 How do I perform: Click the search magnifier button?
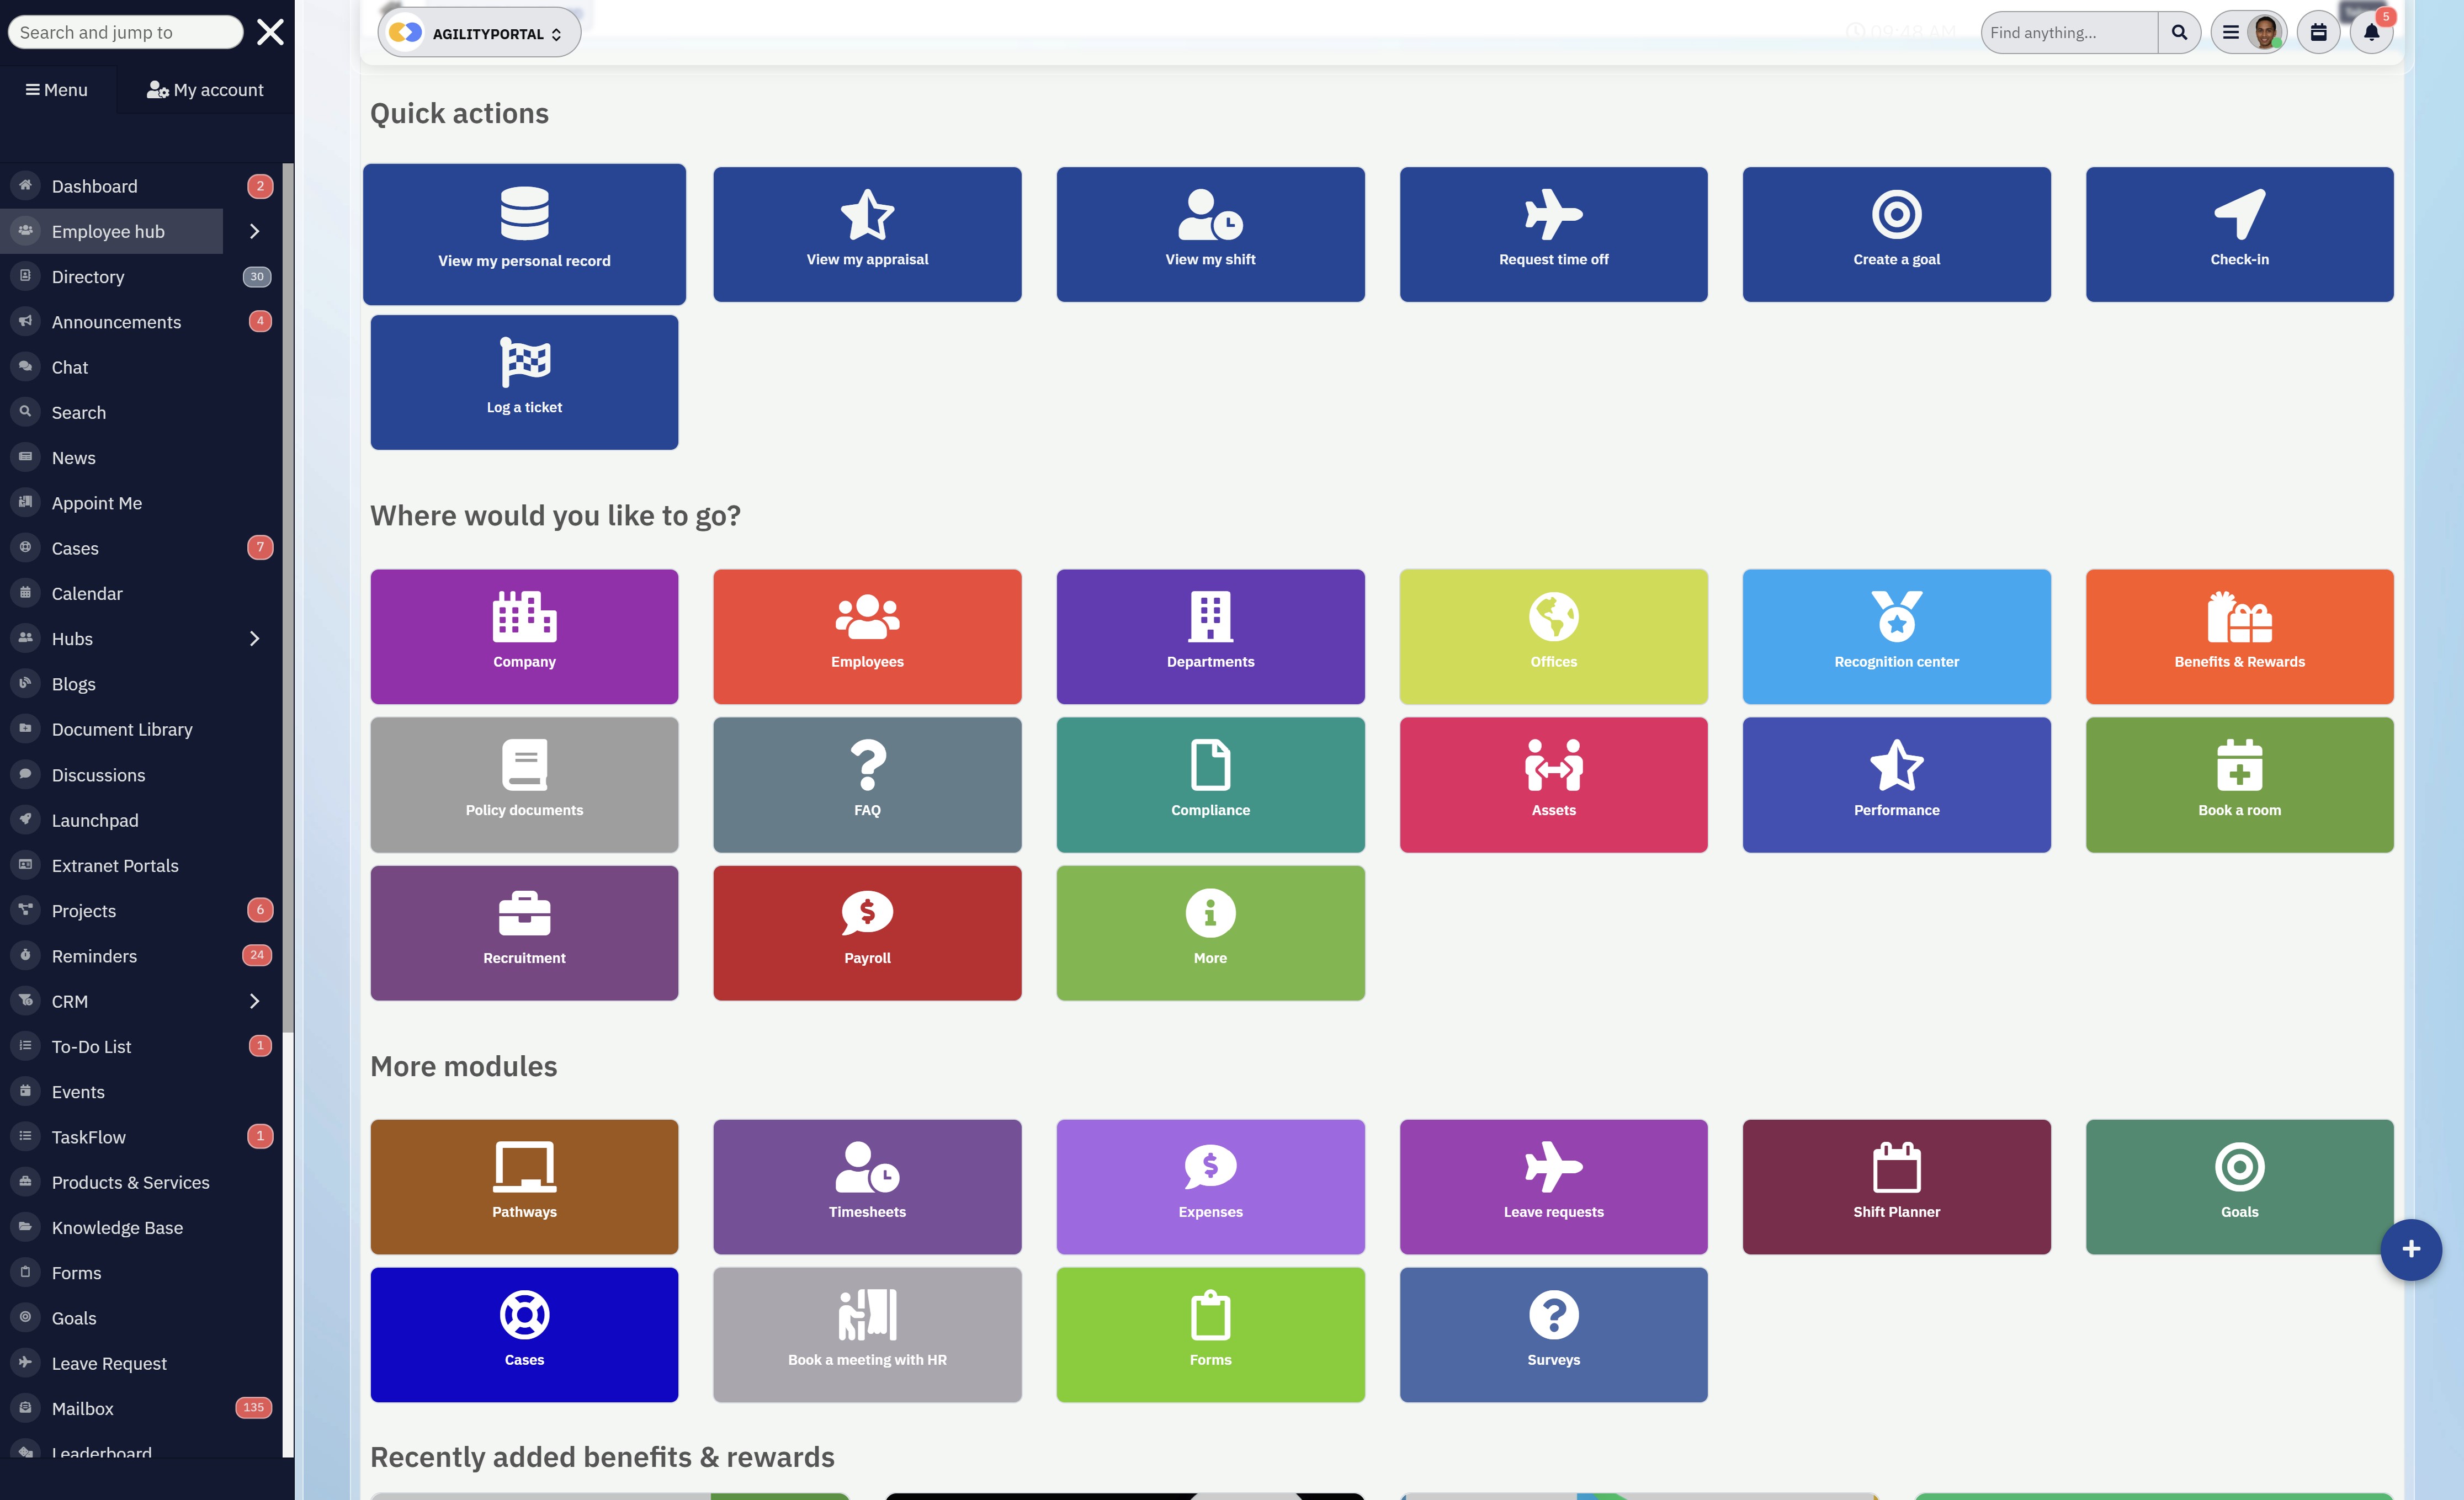coord(2179,32)
